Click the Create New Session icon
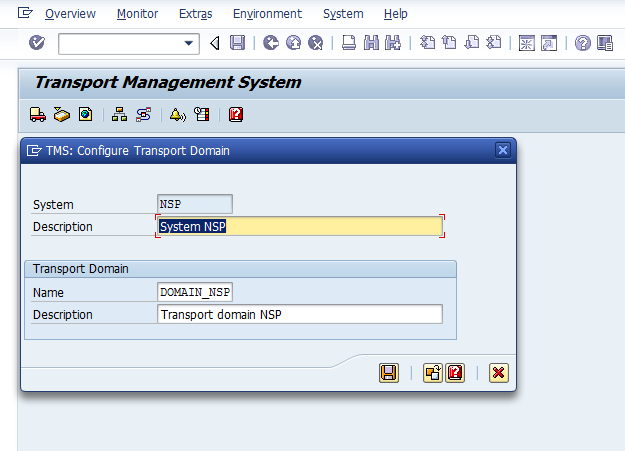Image resolution: width=625 pixels, height=451 pixels. point(527,43)
